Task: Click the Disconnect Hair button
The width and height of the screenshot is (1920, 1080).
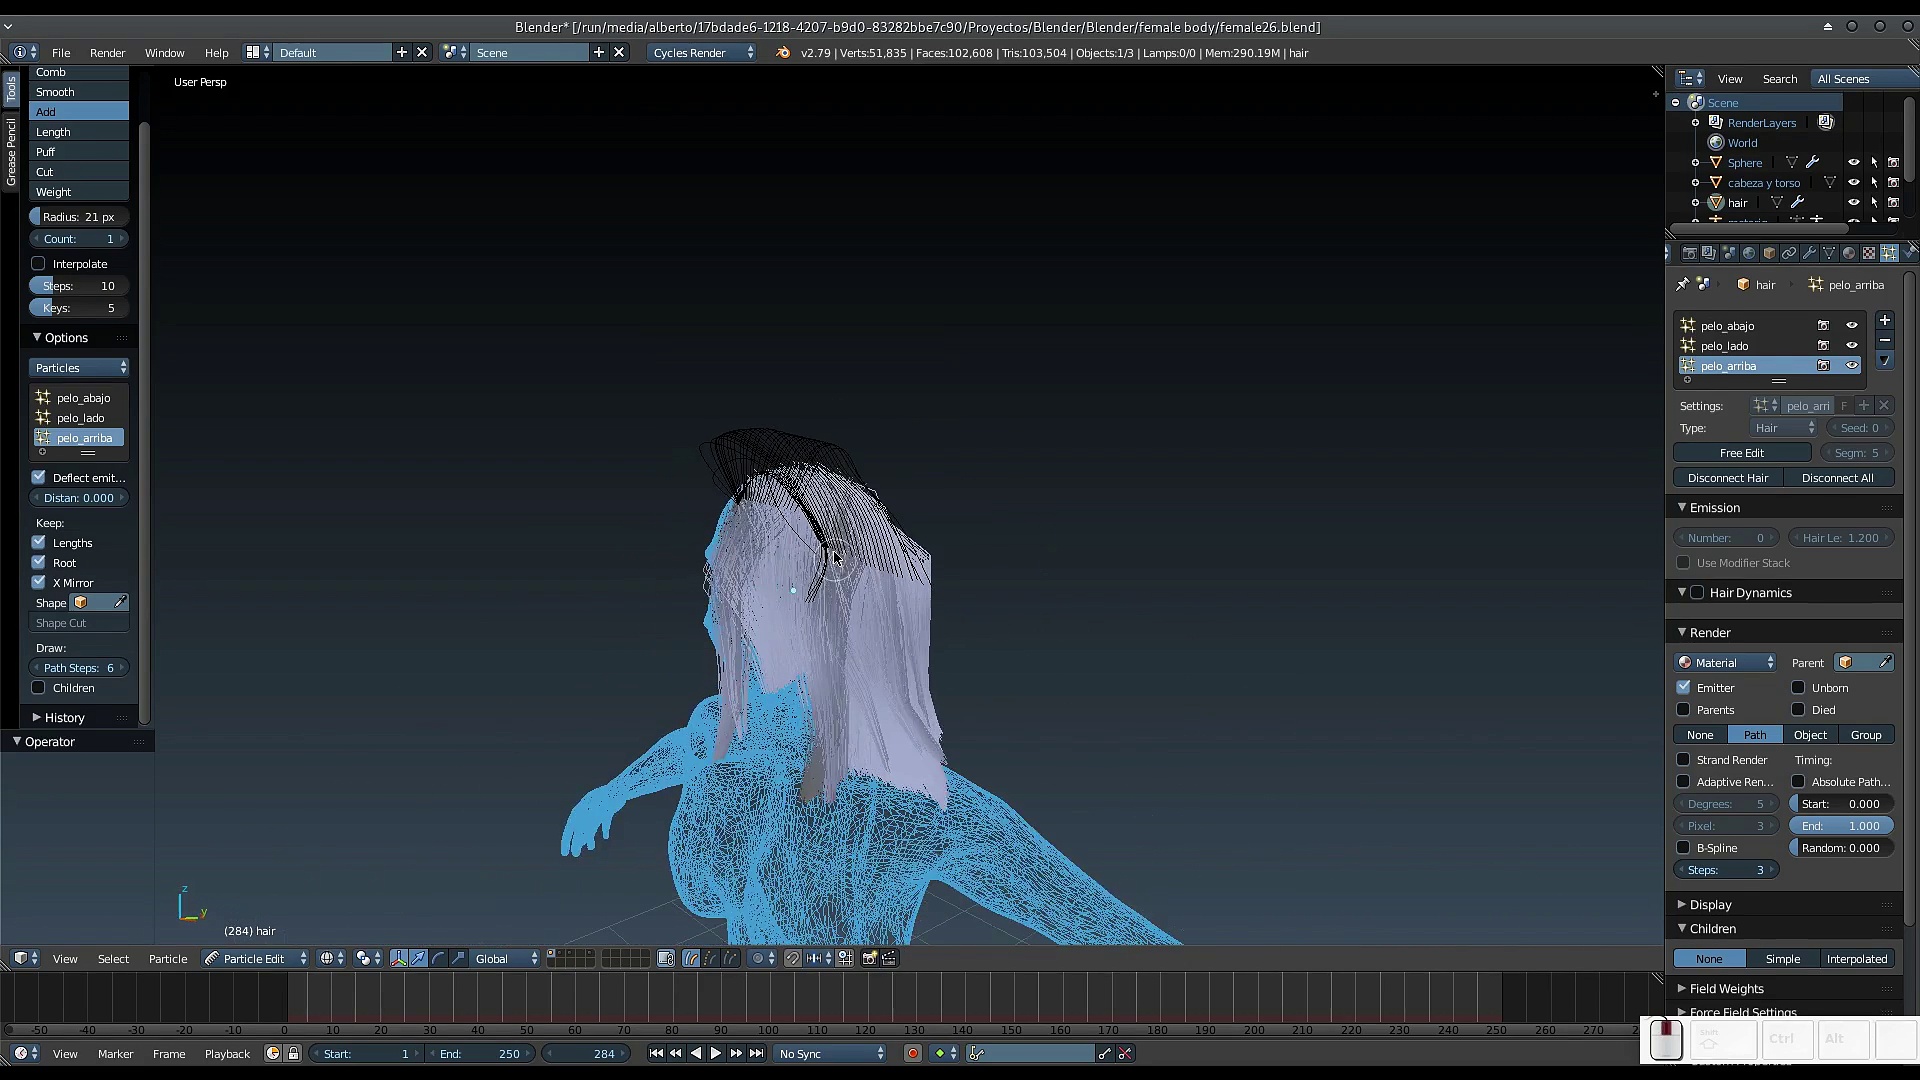Action: [x=1727, y=478]
